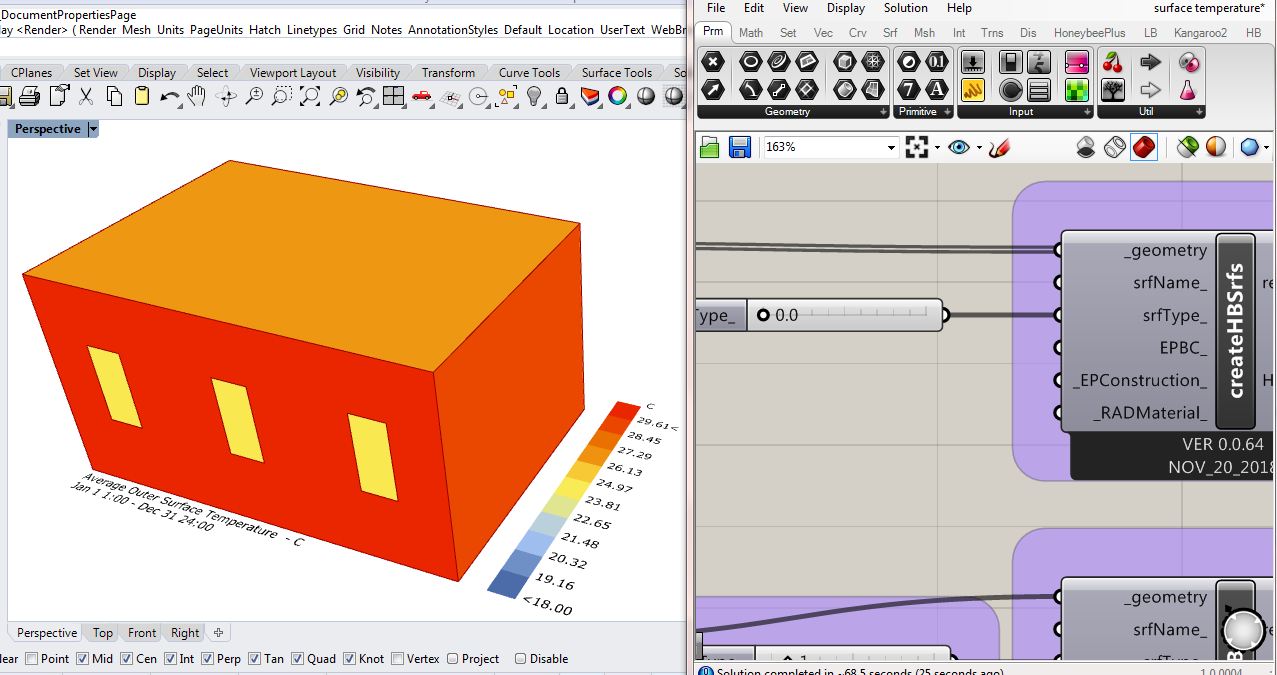Click the Print icon in Rhino toolbar
The image size is (1277, 675).
click(x=29, y=97)
